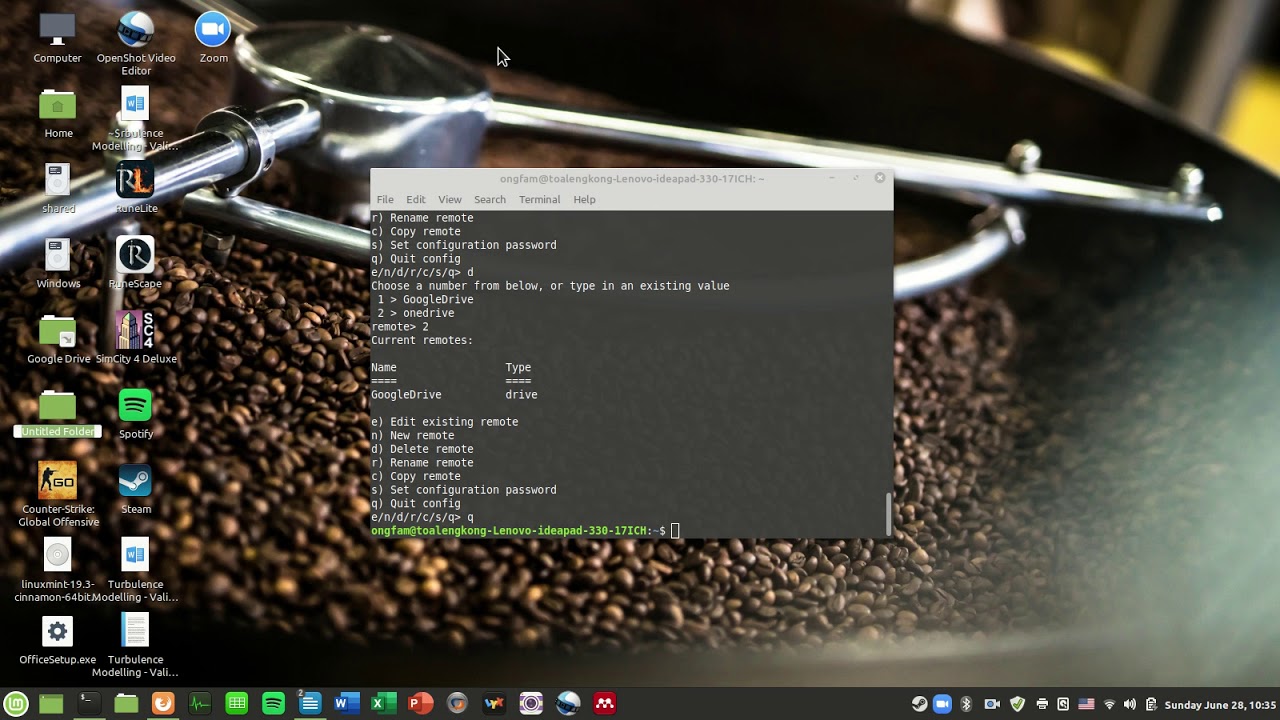Screen dimensions: 1280x720
Task: Launch Firefox from the taskbar
Action: [x=162, y=704]
